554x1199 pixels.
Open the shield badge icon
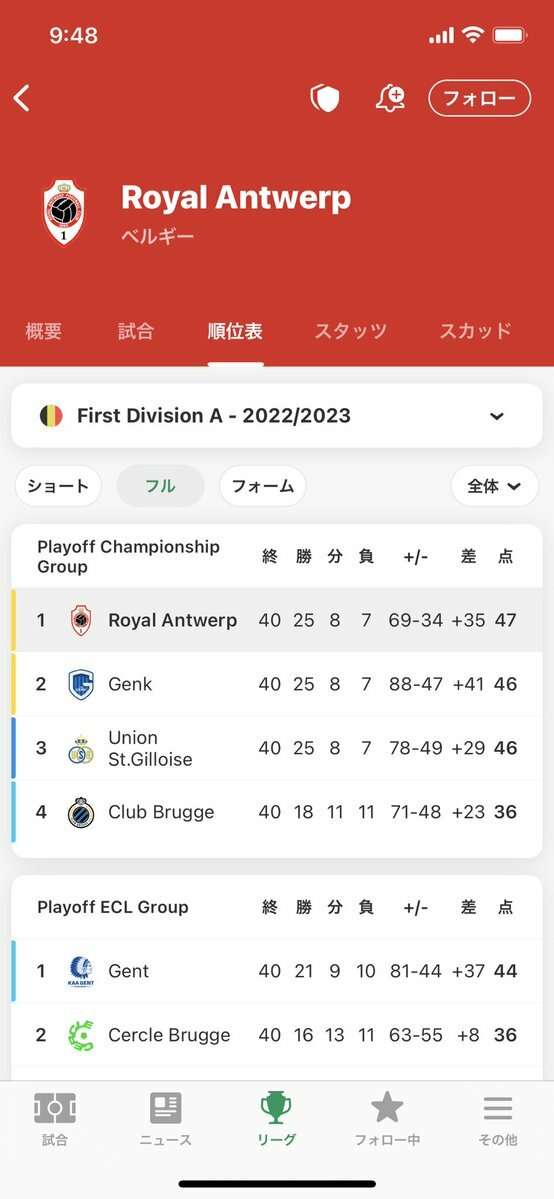(324, 98)
